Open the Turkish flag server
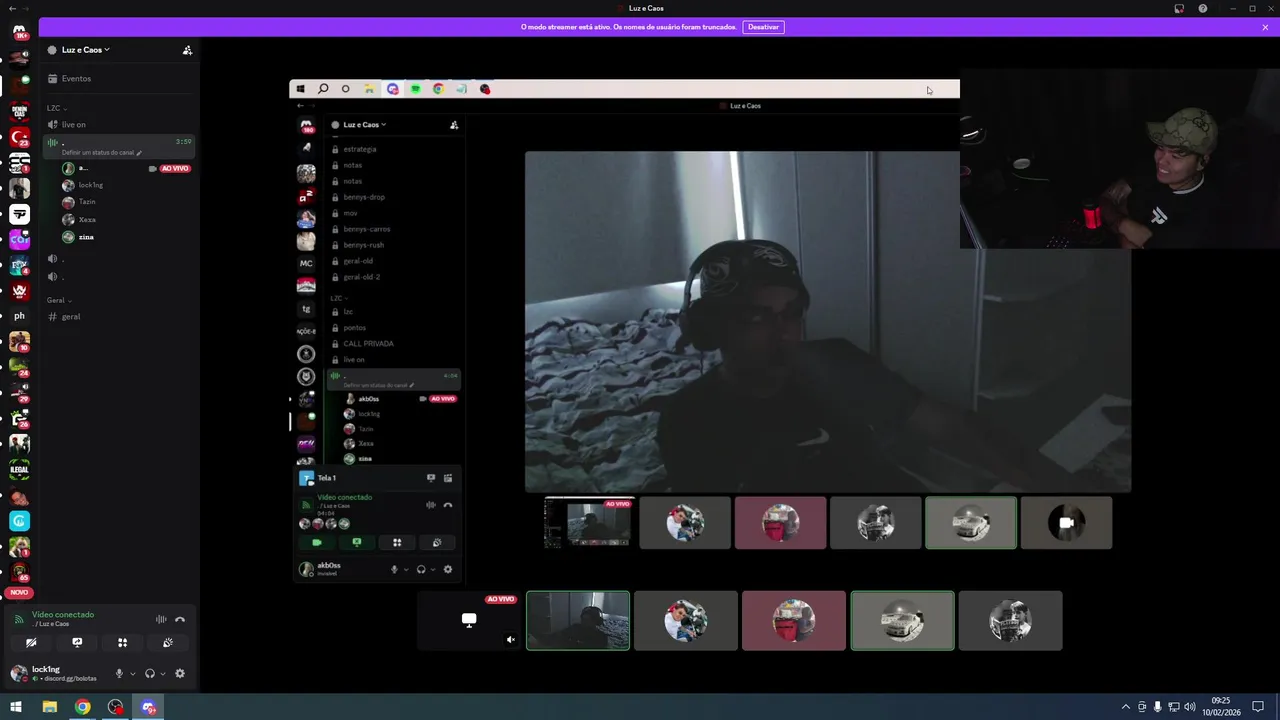 pos(19,136)
